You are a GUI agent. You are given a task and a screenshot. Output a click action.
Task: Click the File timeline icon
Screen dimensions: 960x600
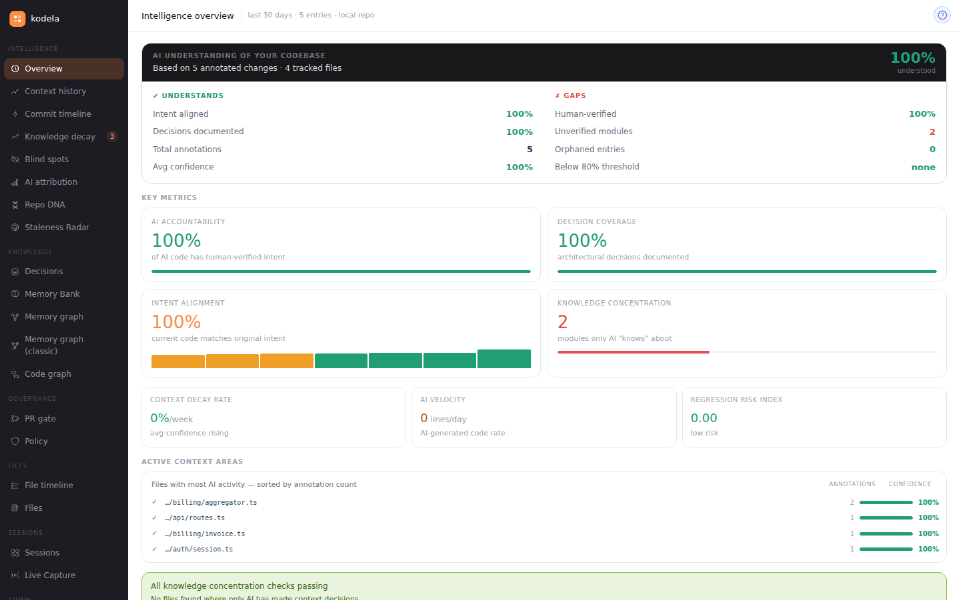[x=15, y=485]
